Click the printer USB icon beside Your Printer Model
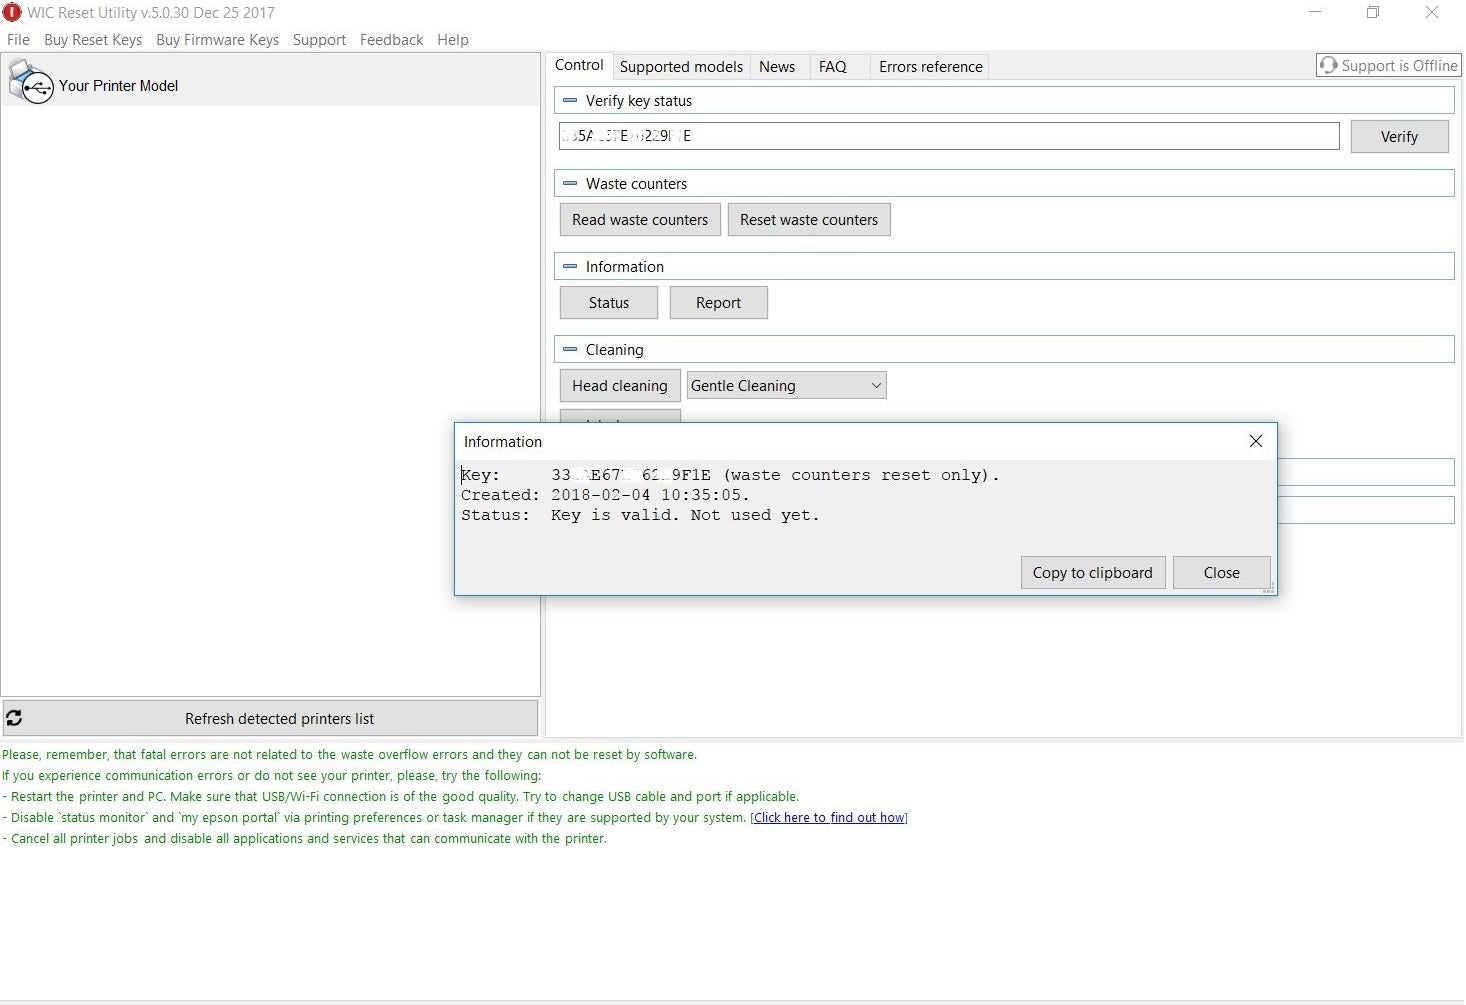1466x1005 pixels. 30,82
